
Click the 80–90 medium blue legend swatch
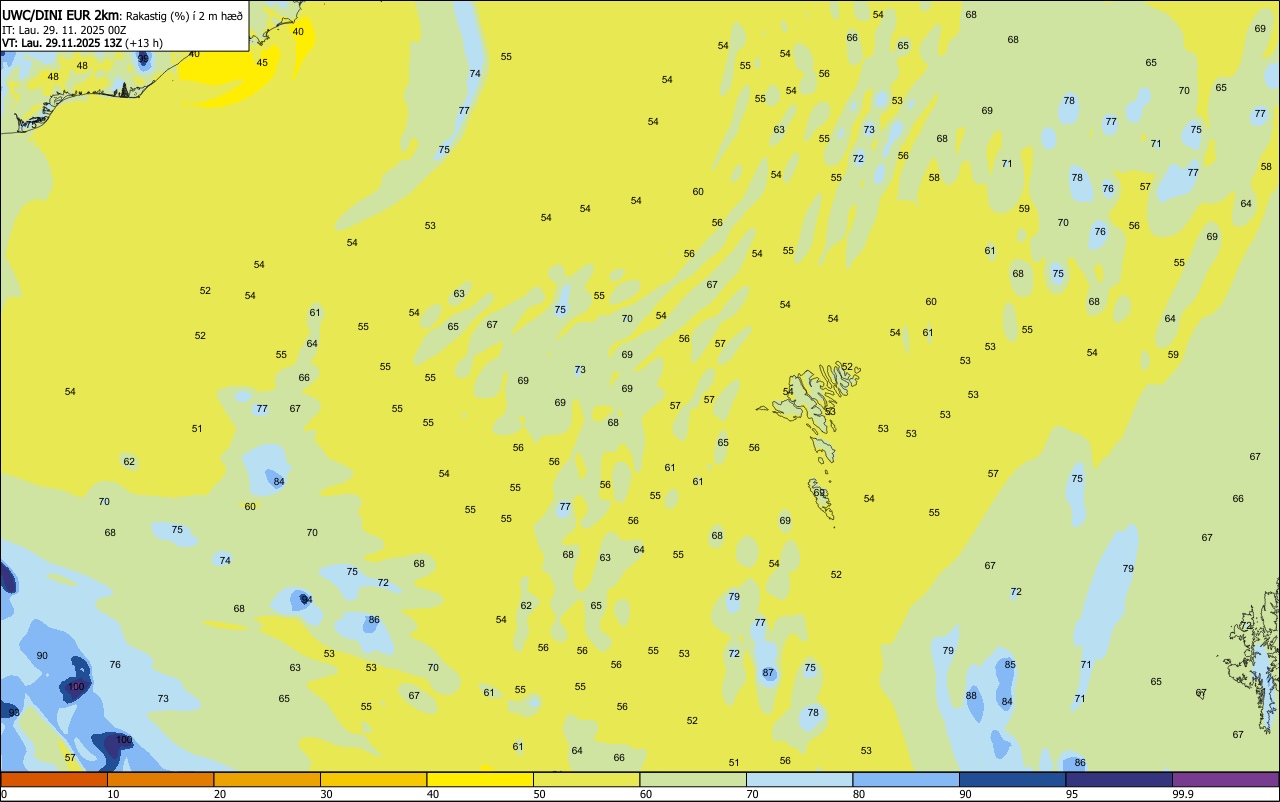906,779
